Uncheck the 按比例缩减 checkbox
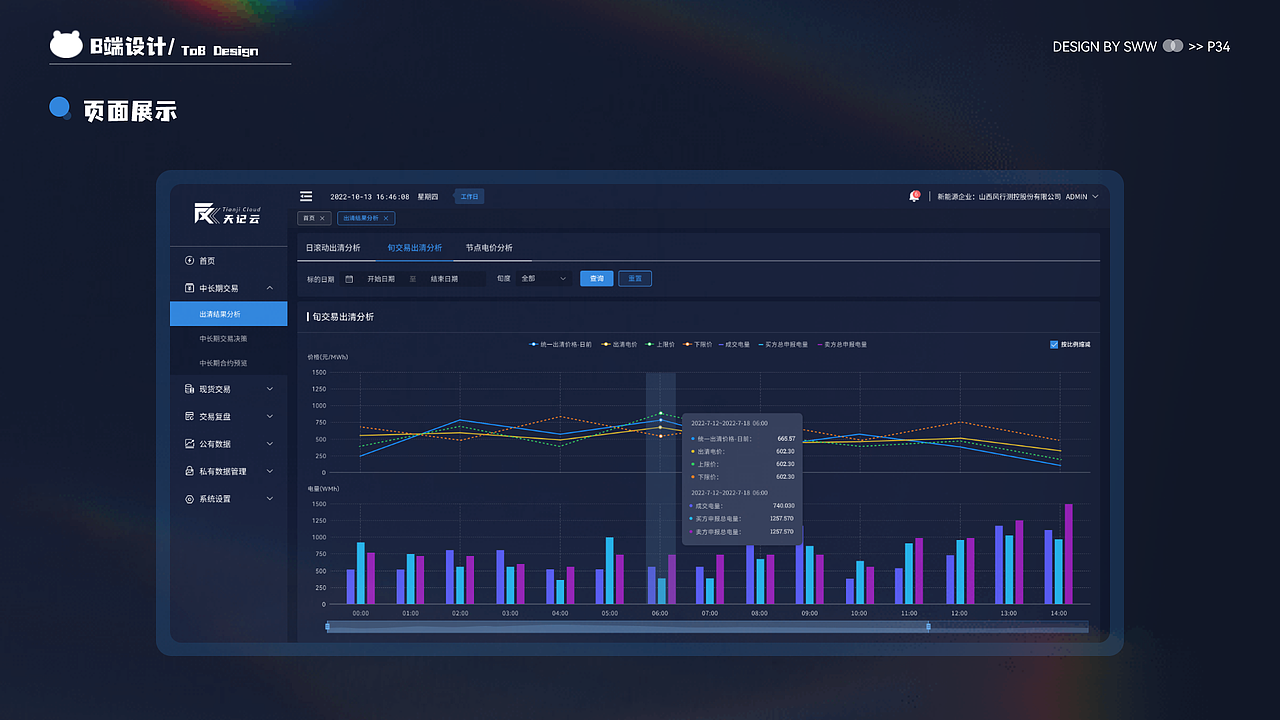Viewport: 1280px width, 720px height. point(1054,344)
